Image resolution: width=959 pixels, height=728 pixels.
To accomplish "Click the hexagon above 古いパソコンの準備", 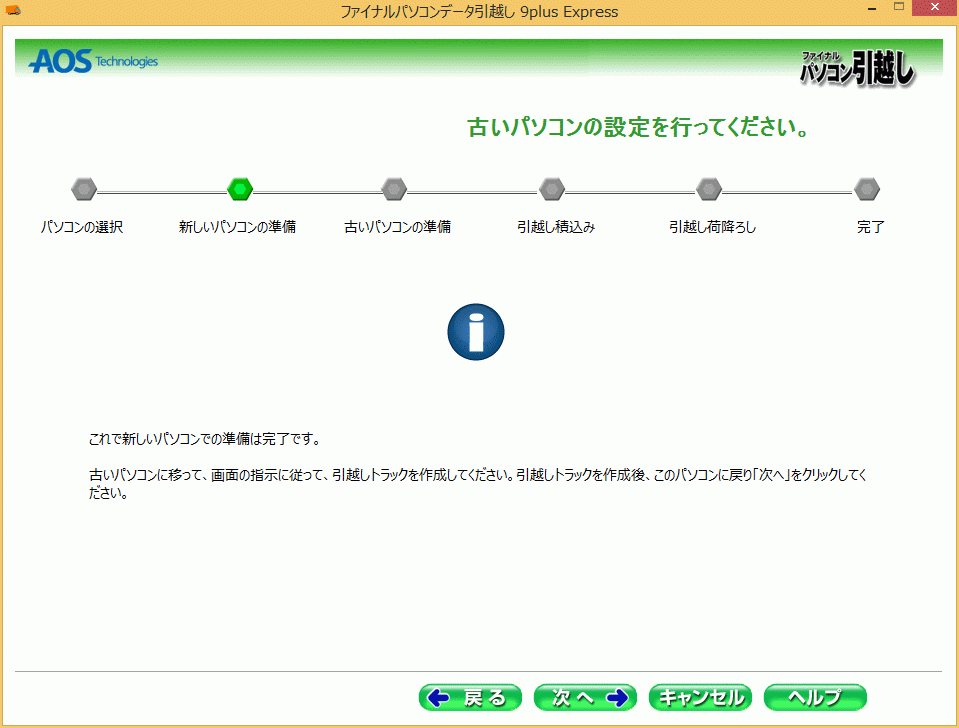I will pos(395,188).
